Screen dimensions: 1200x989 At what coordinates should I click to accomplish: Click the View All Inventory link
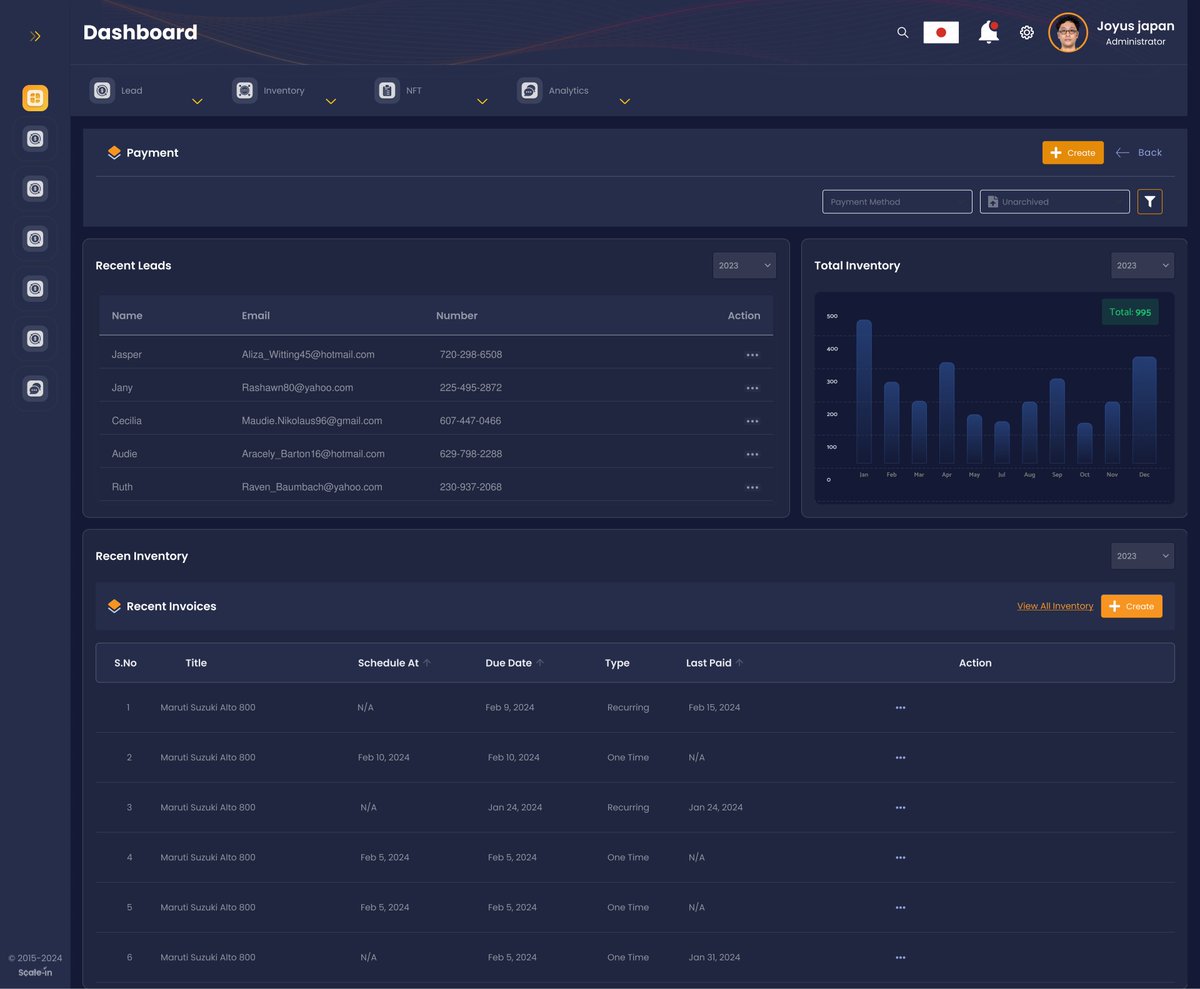point(1055,606)
